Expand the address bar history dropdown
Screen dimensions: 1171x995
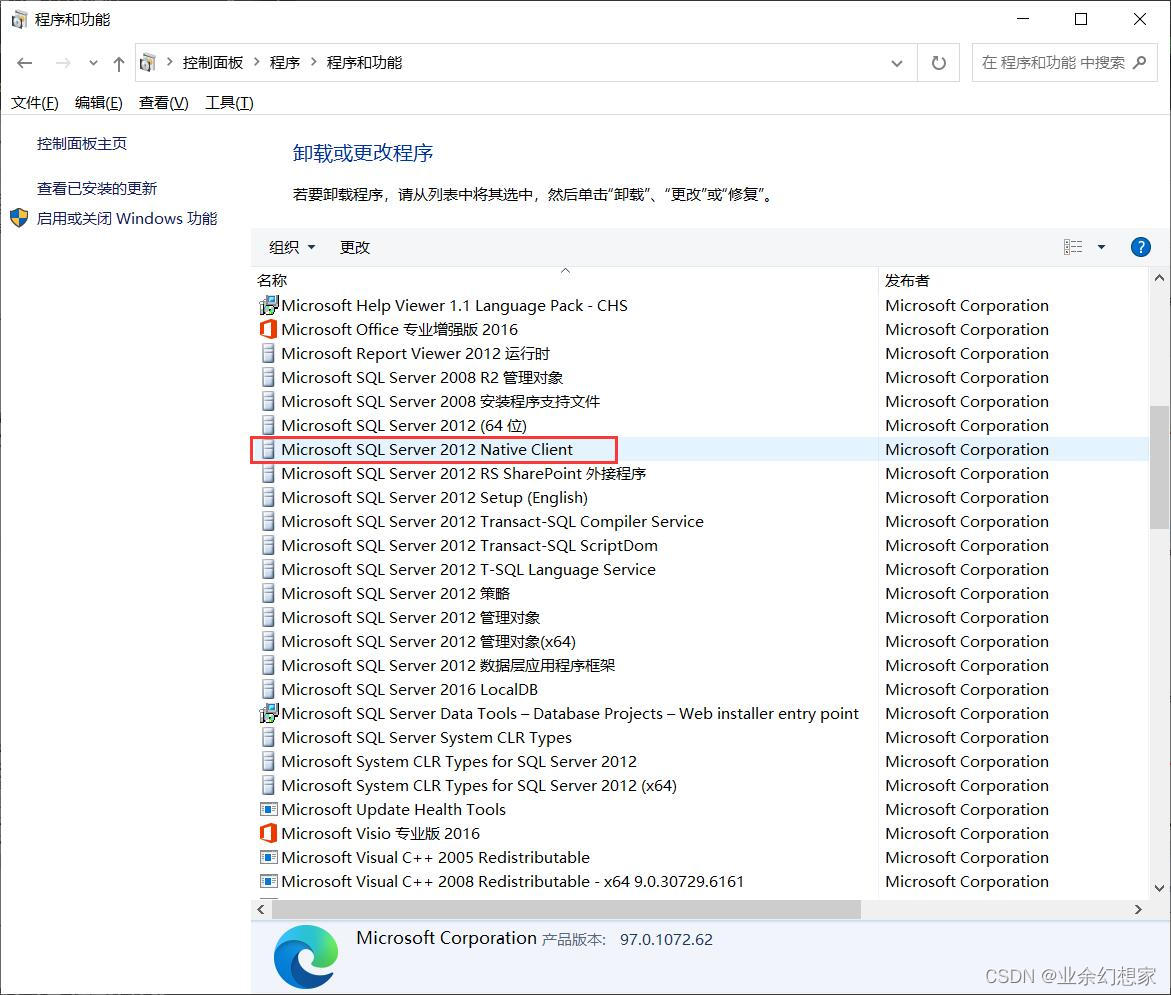point(897,63)
